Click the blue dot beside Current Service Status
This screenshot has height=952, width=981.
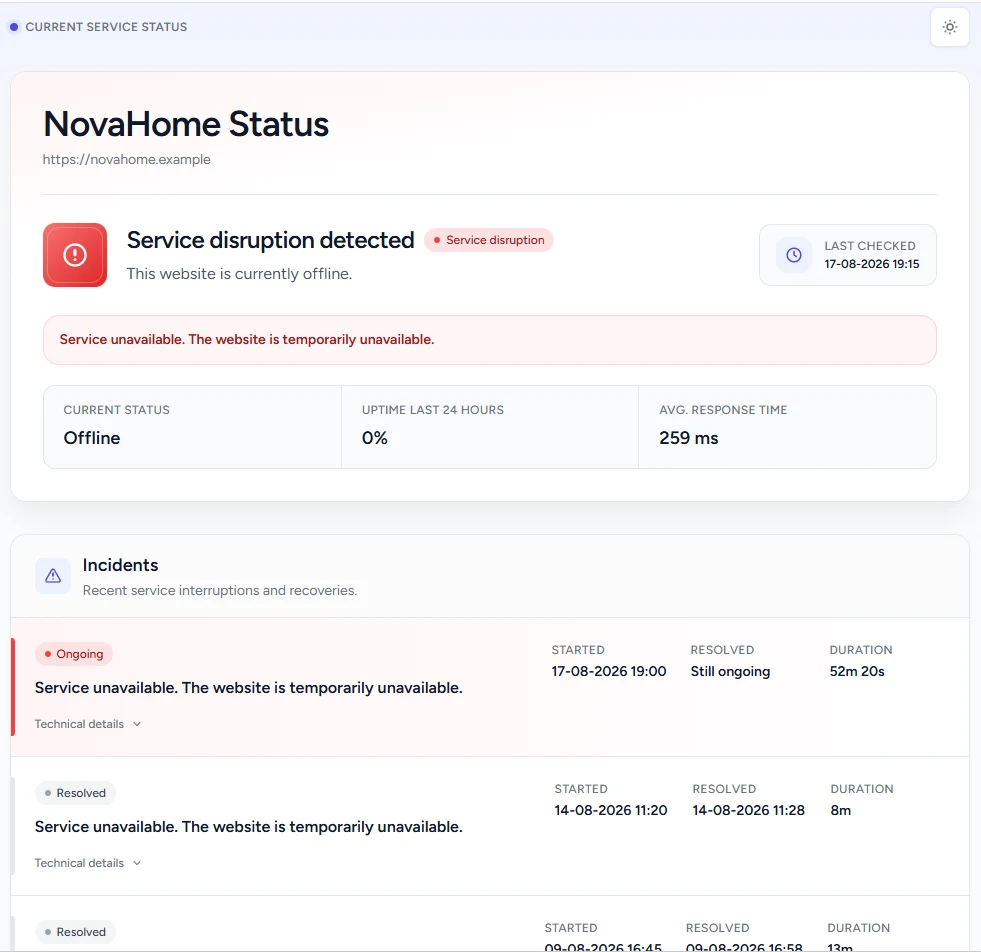14,27
